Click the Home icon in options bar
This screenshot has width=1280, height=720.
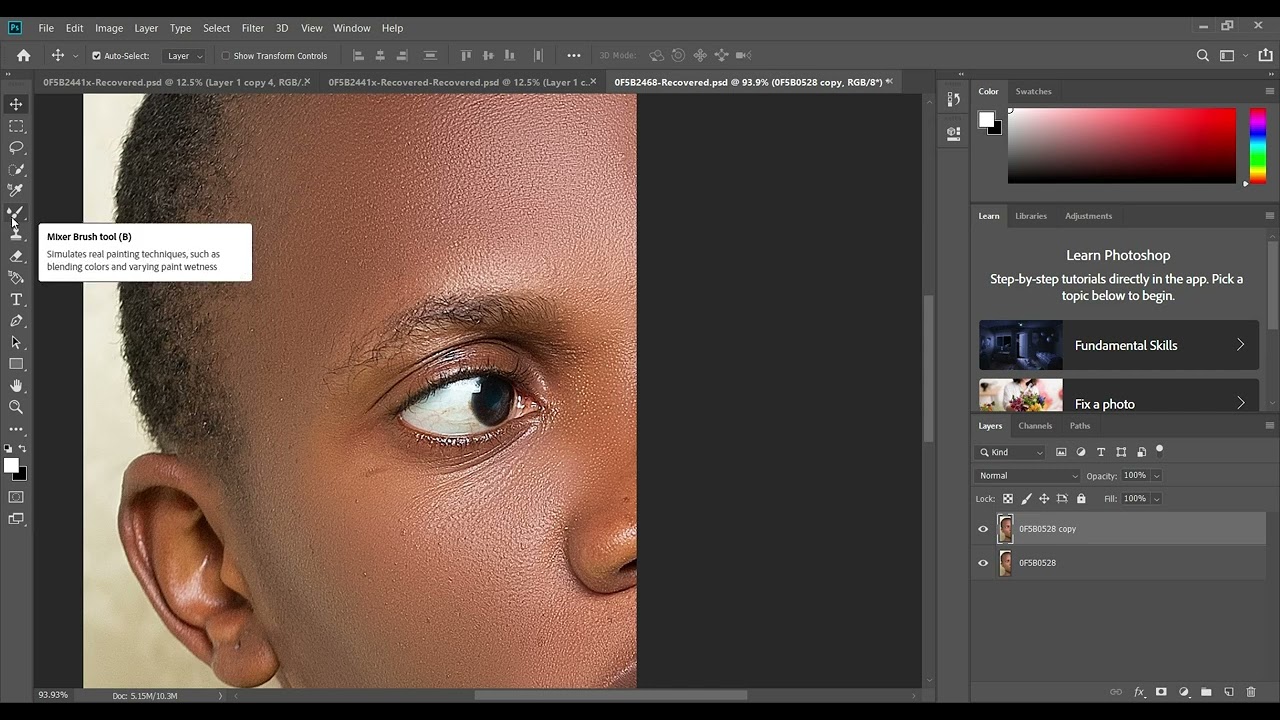pos(24,56)
